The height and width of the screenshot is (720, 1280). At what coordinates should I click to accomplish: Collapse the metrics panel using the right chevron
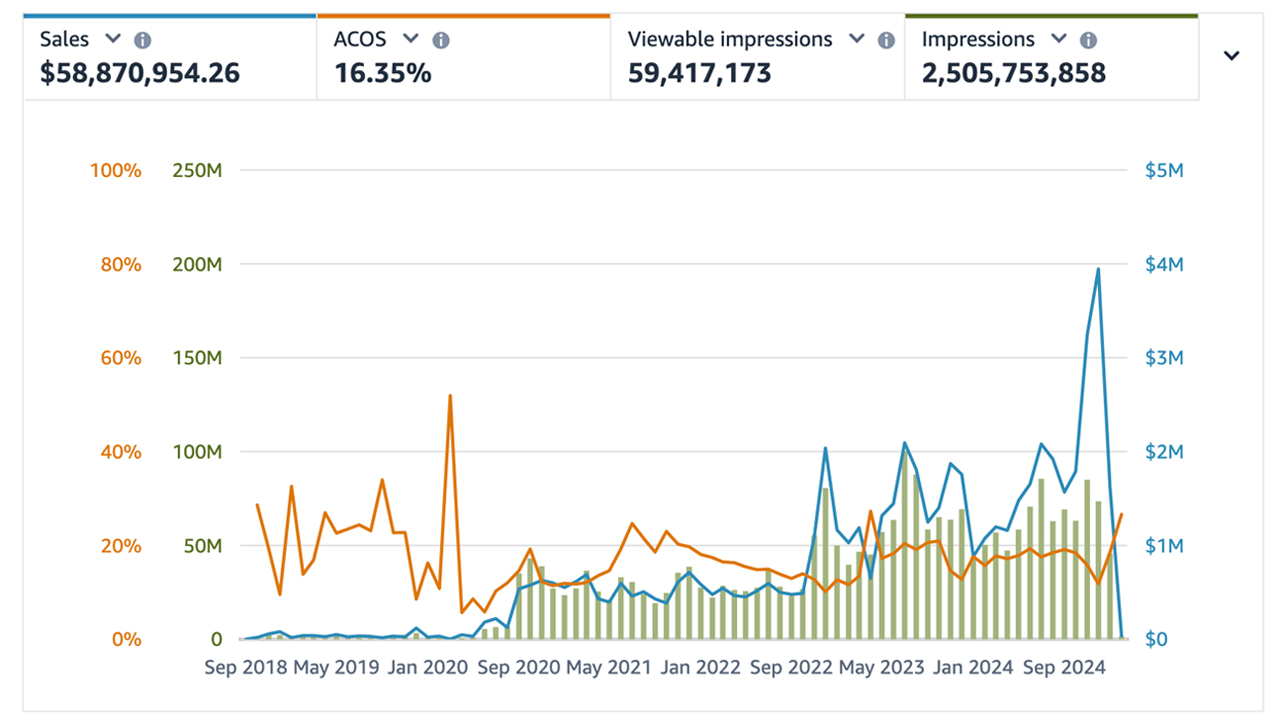(x=1231, y=56)
